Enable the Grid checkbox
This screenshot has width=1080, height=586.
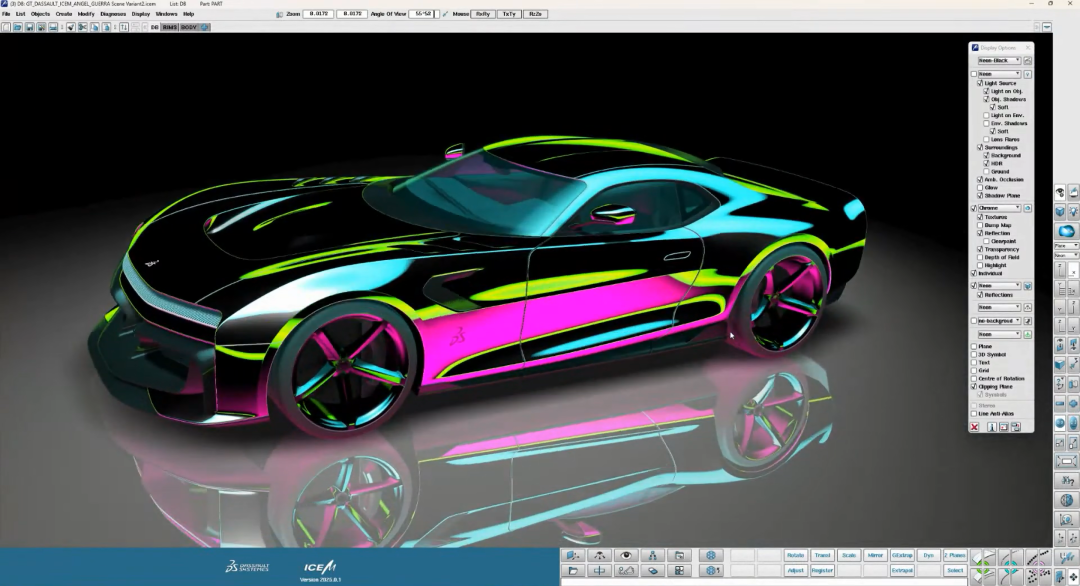974,370
